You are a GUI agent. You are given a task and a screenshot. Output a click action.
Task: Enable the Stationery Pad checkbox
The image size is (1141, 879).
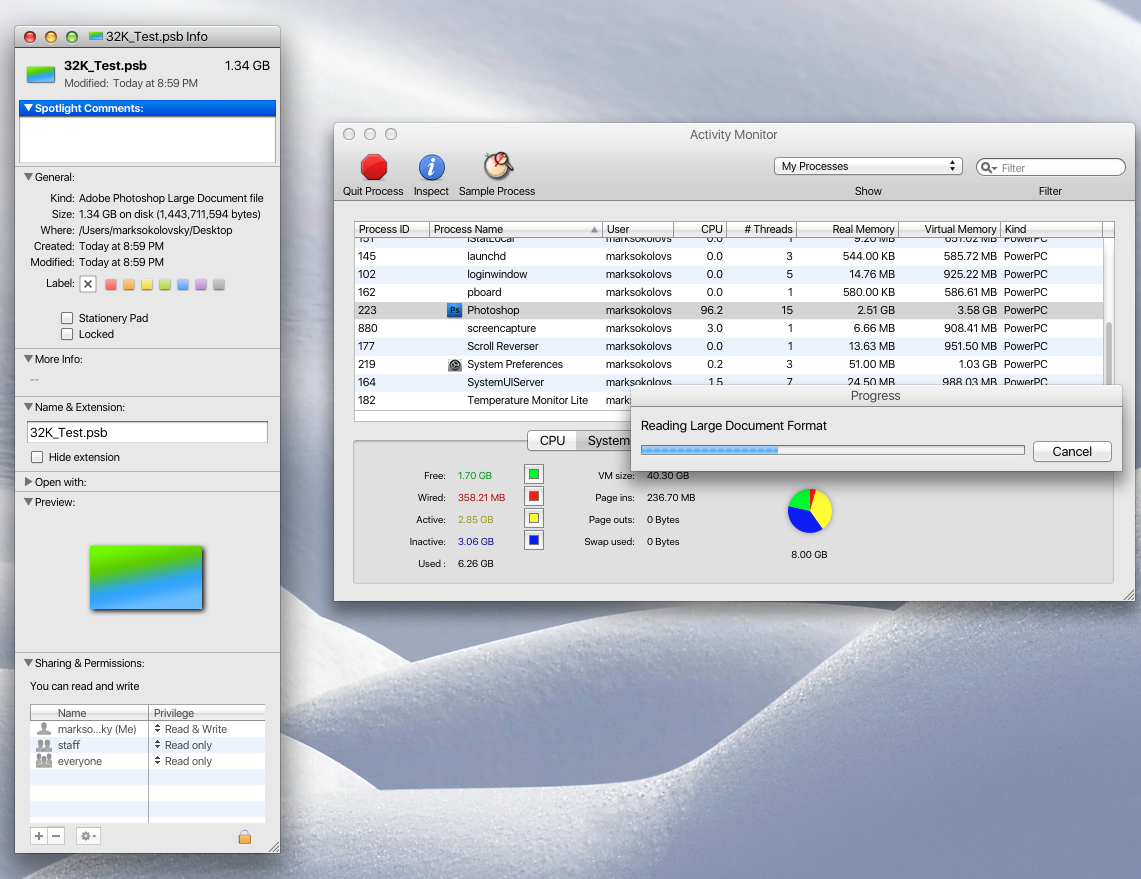[x=68, y=318]
